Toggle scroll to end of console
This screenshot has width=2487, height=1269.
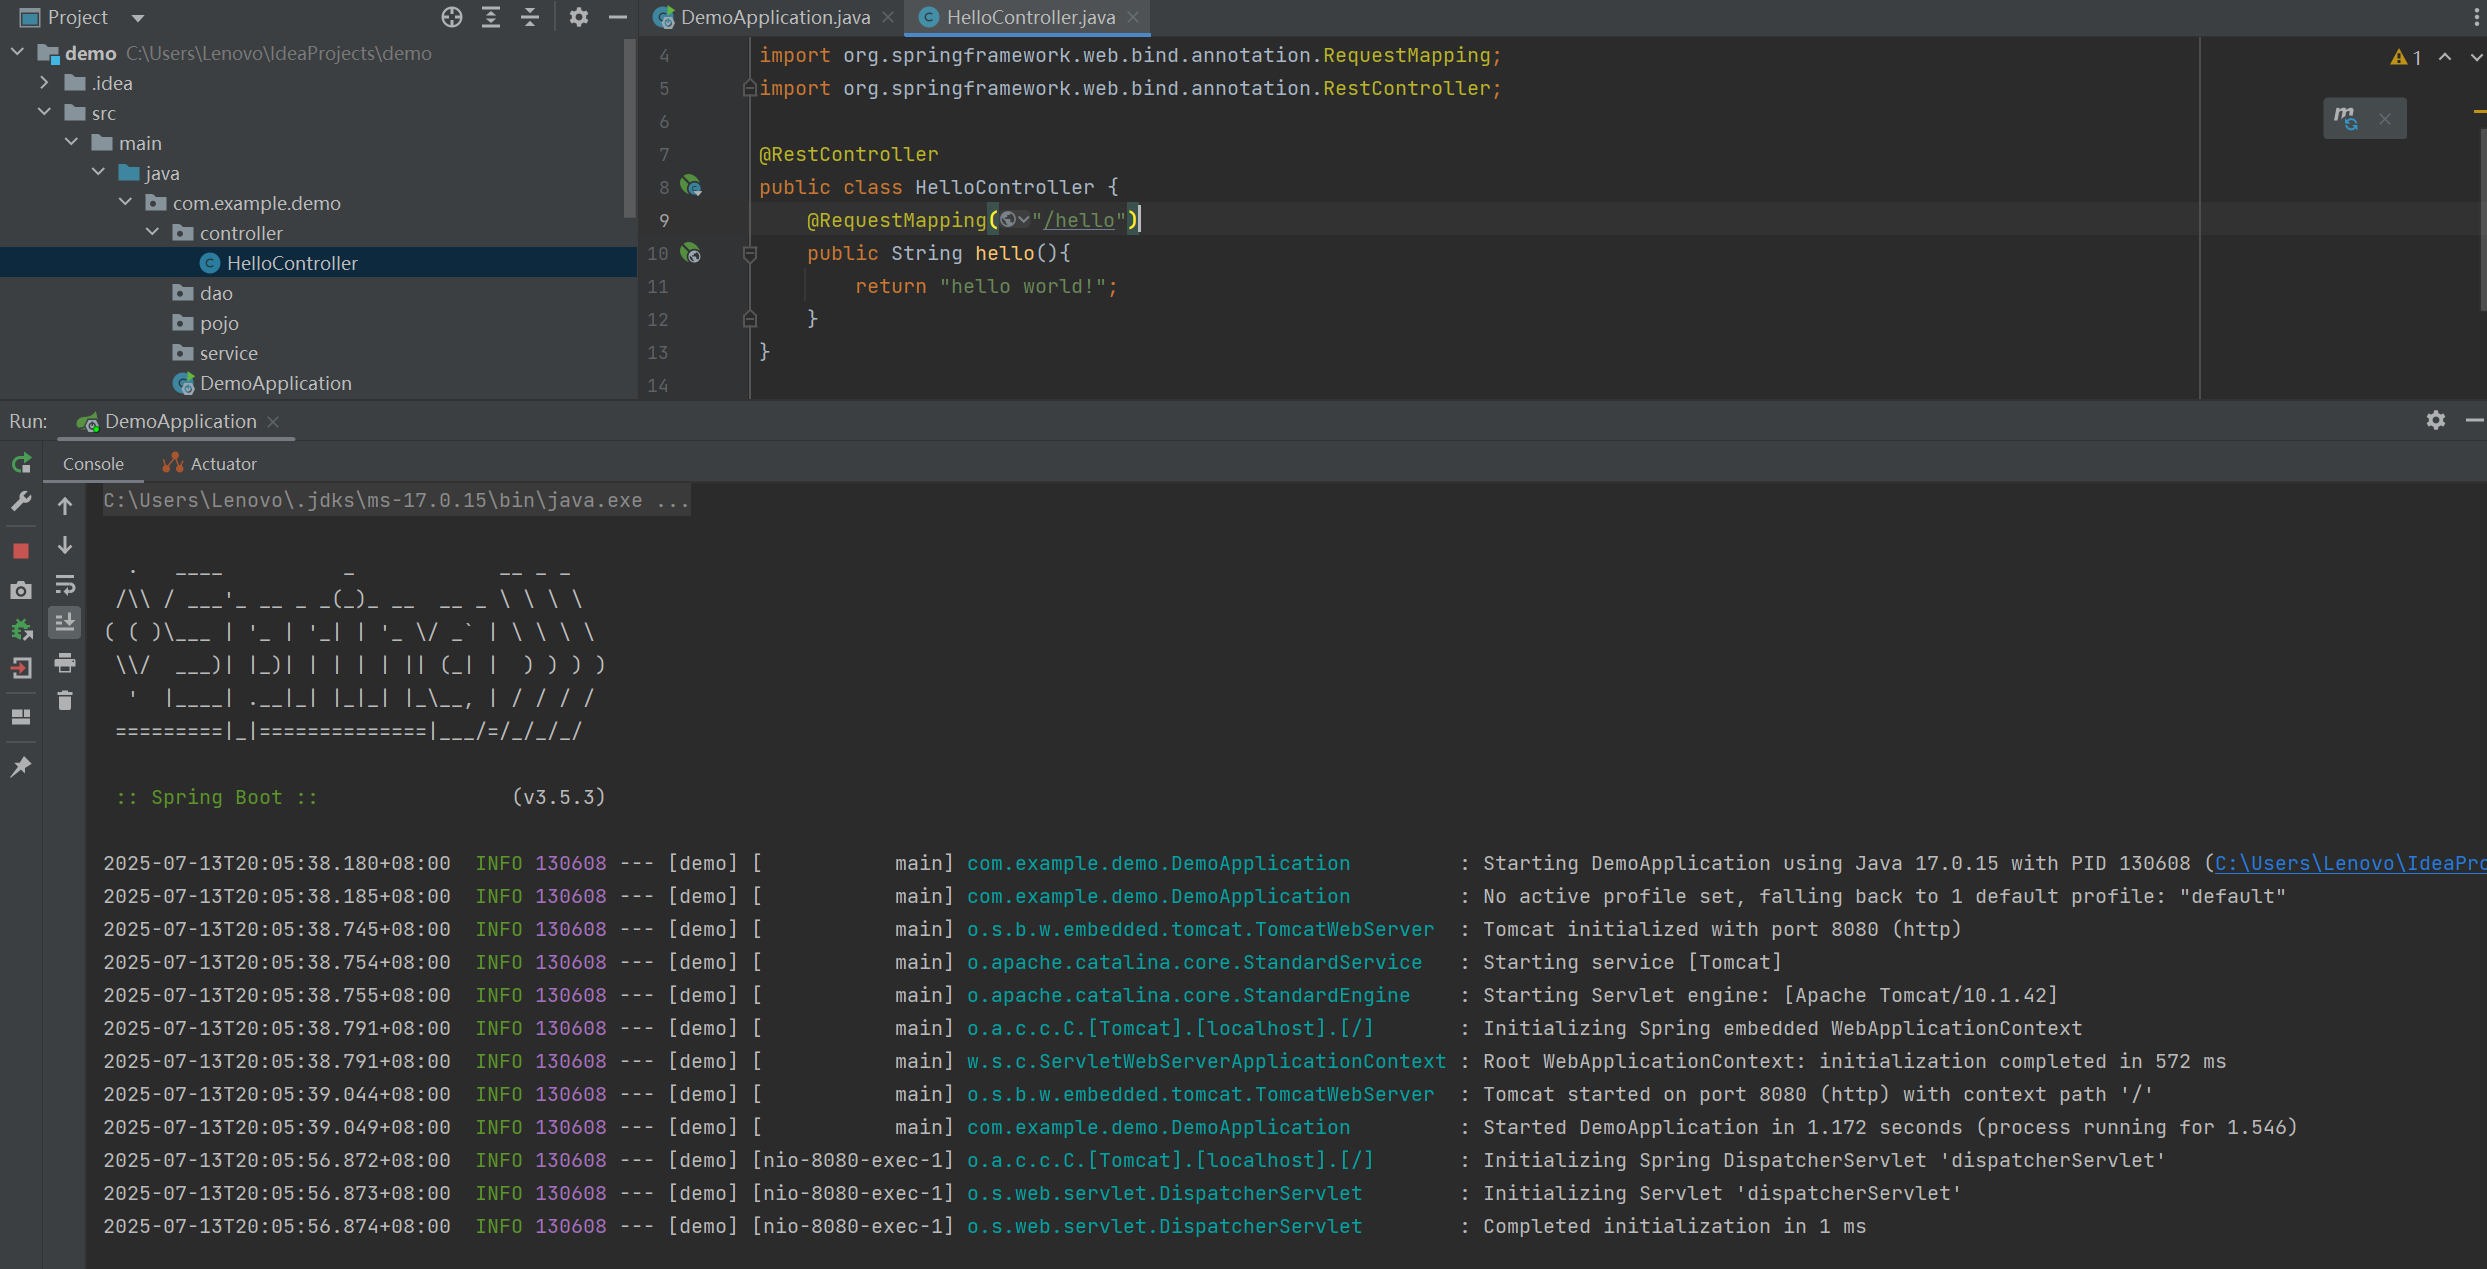click(x=65, y=622)
